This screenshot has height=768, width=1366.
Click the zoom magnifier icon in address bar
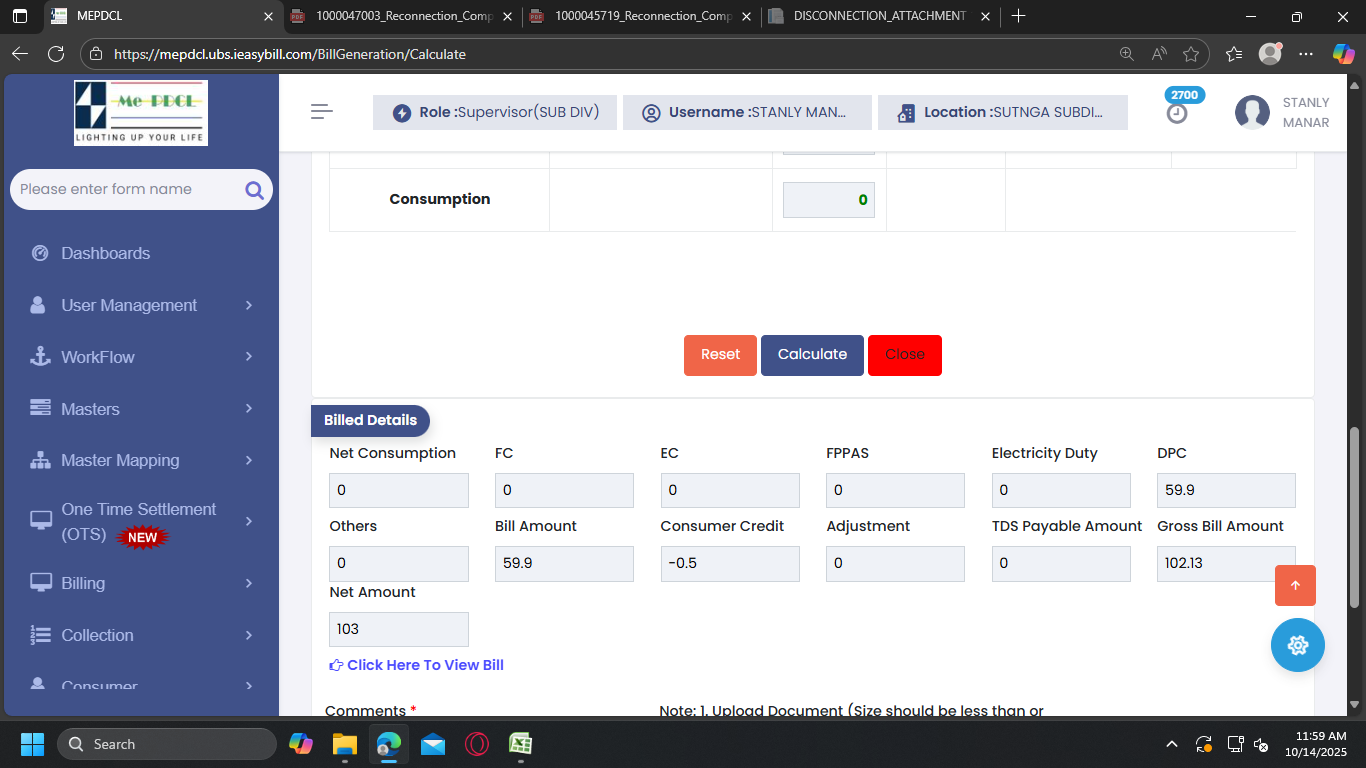1127,54
